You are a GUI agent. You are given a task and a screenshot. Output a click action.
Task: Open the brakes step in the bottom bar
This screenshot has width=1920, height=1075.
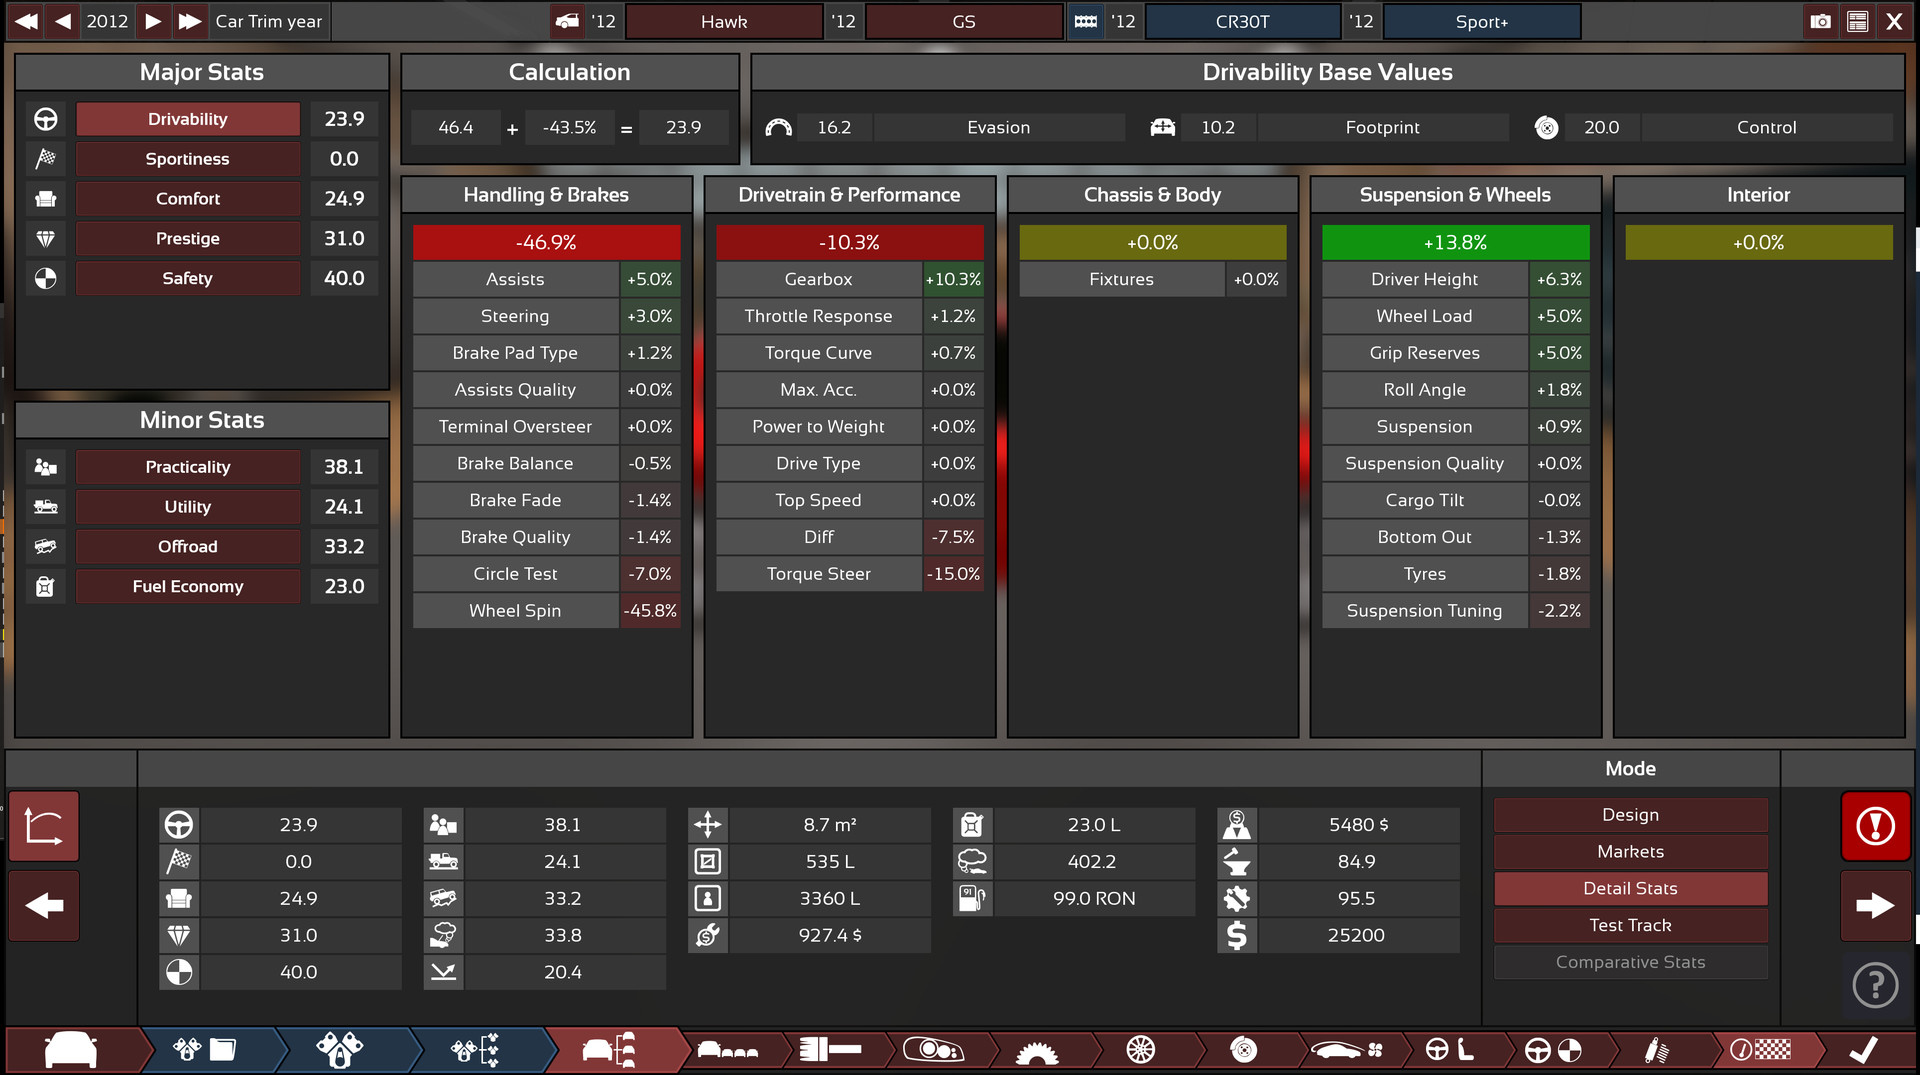(1243, 1049)
